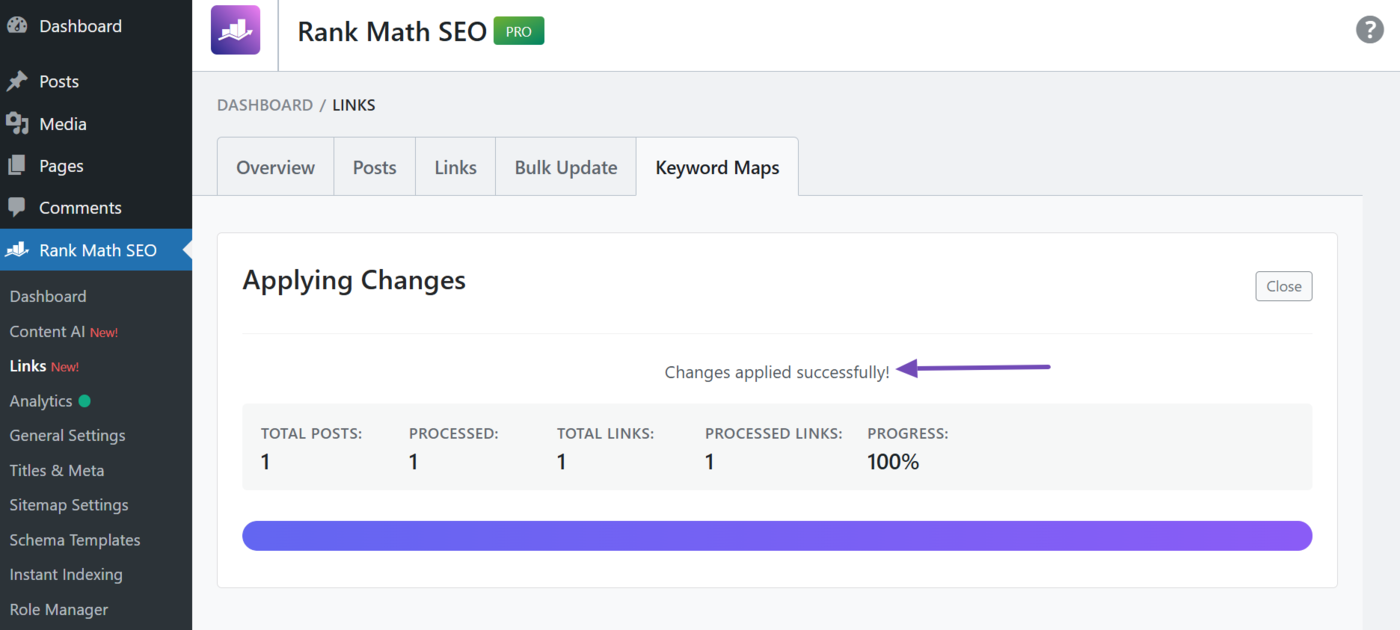This screenshot has height=630, width=1400.
Task: Open General Settings in the Rank Math menu
Action: [x=66, y=435]
